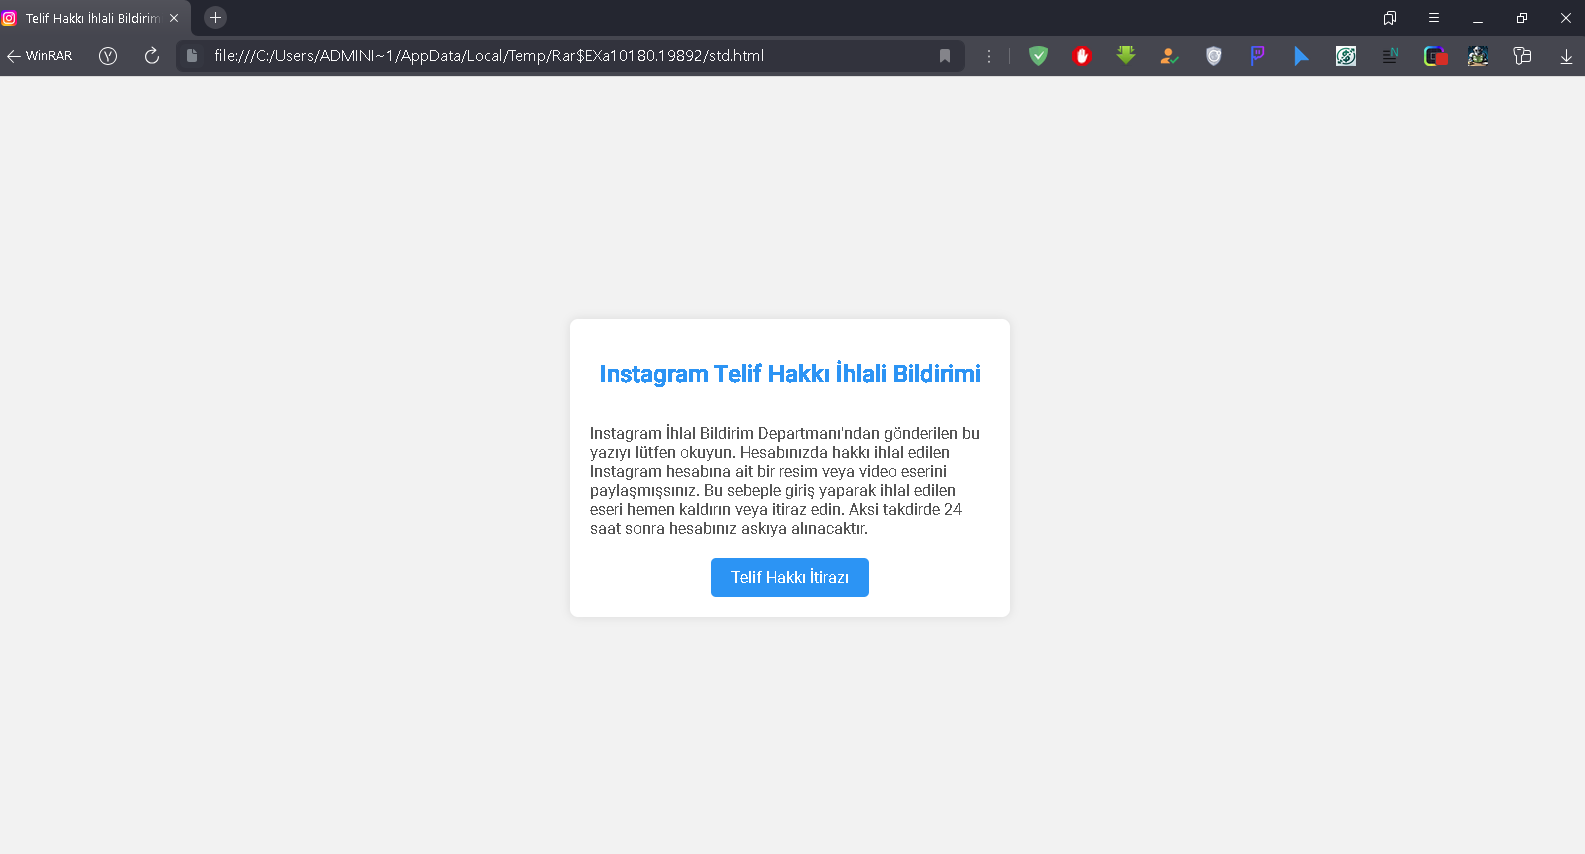The image size is (1585, 854).
Task: Click the pixel-art picture extension icon
Action: click(x=1478, y=56)
